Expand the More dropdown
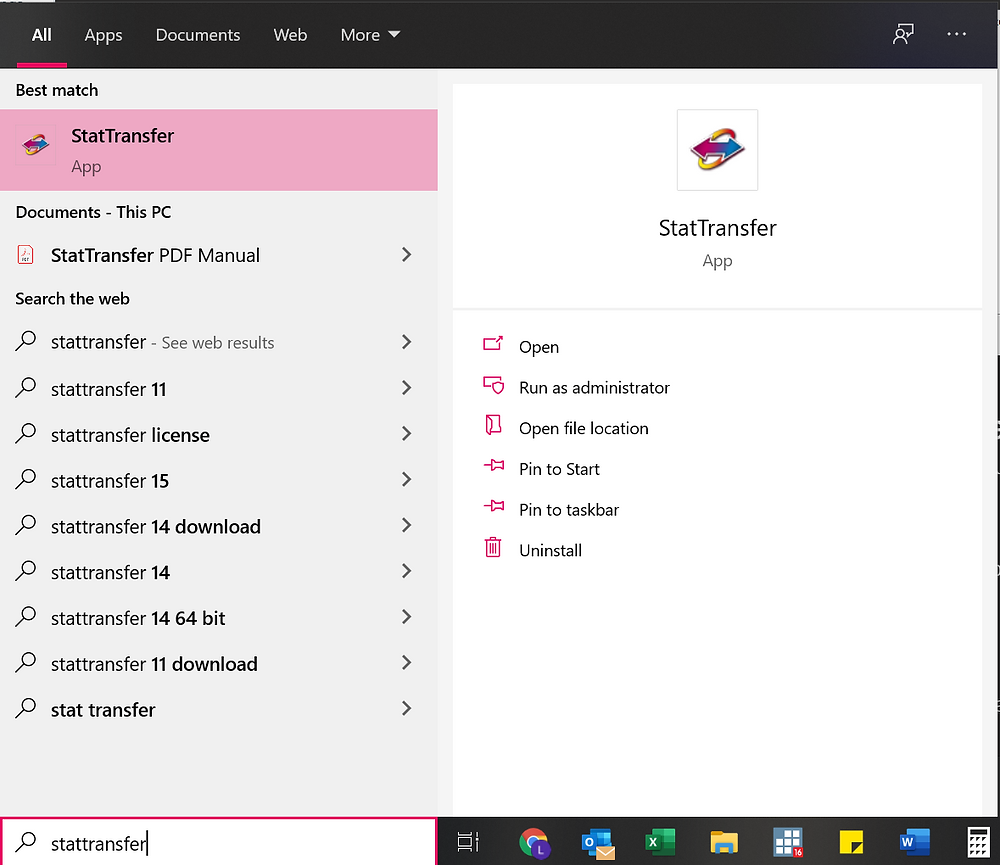 pyautogui.click(x=370, y=34)
